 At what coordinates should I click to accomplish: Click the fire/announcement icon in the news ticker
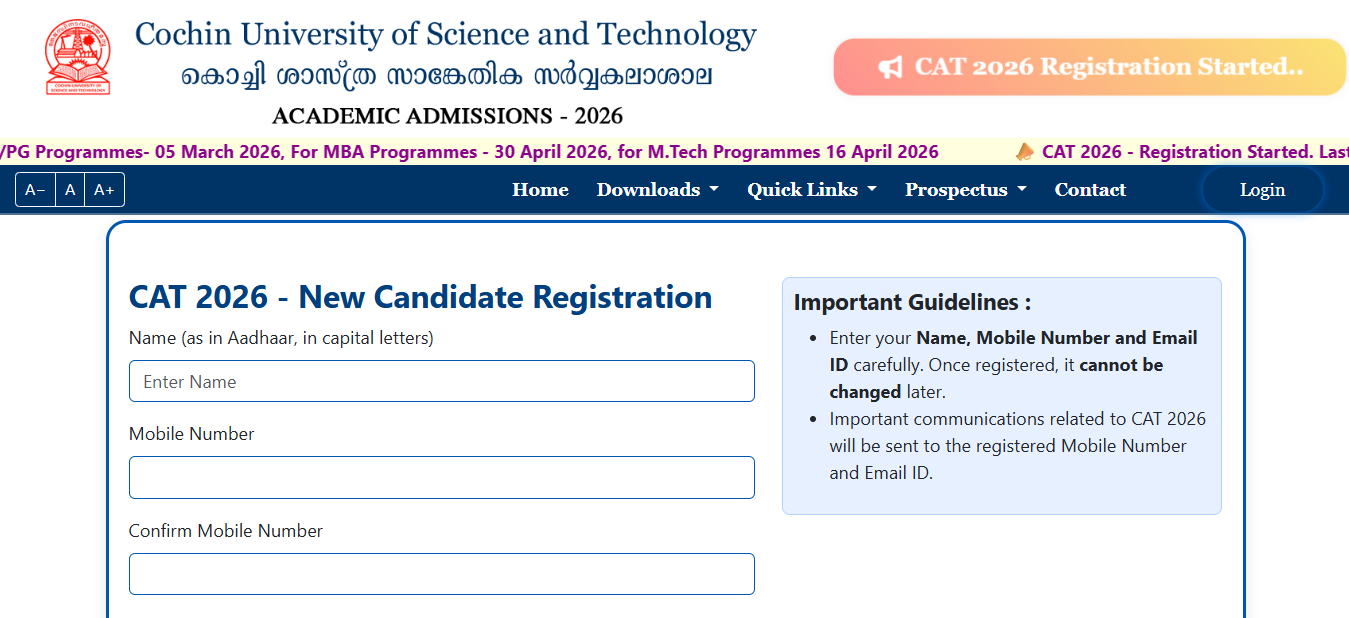coord(1026,151)
